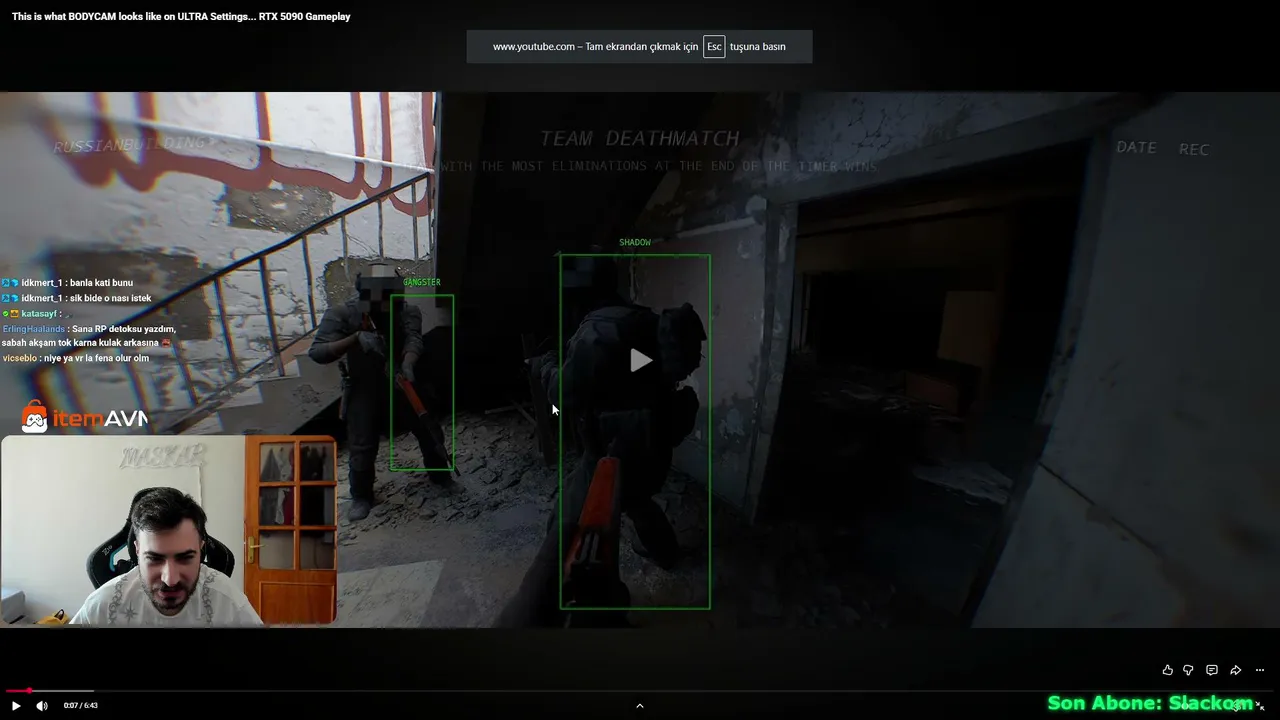Click chat username ErlingHaalands

[x=34, y=329]
